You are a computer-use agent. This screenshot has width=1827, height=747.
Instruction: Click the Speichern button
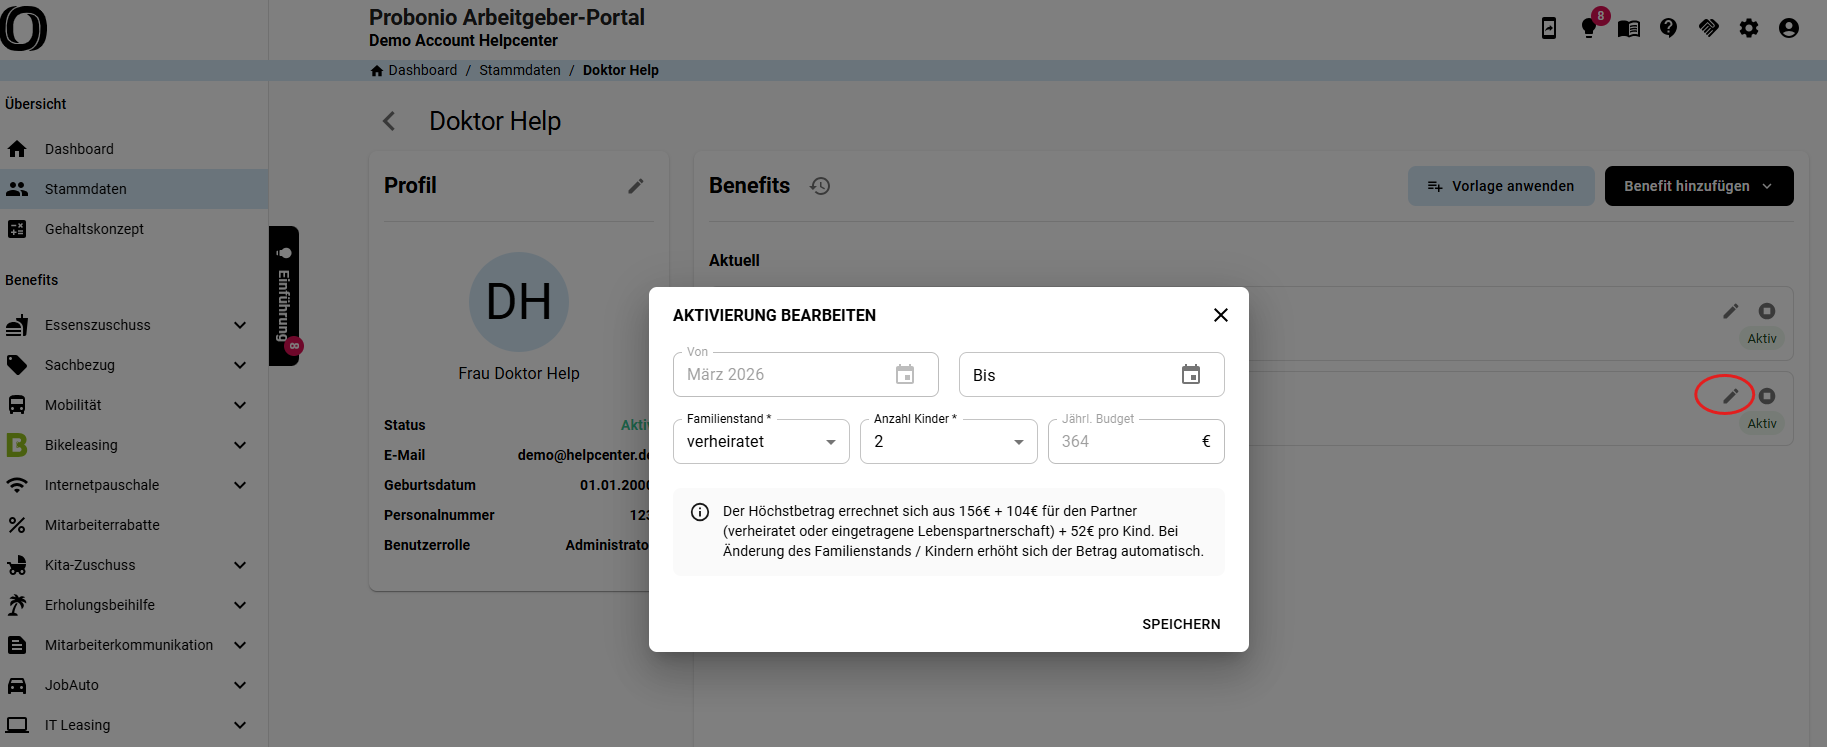1181,624
